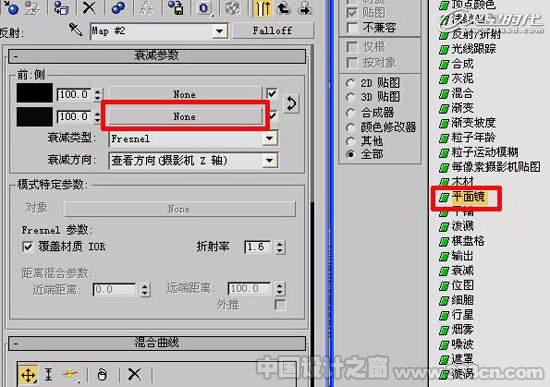Toggle Show End Result striped icon

(x=262, y=8)
